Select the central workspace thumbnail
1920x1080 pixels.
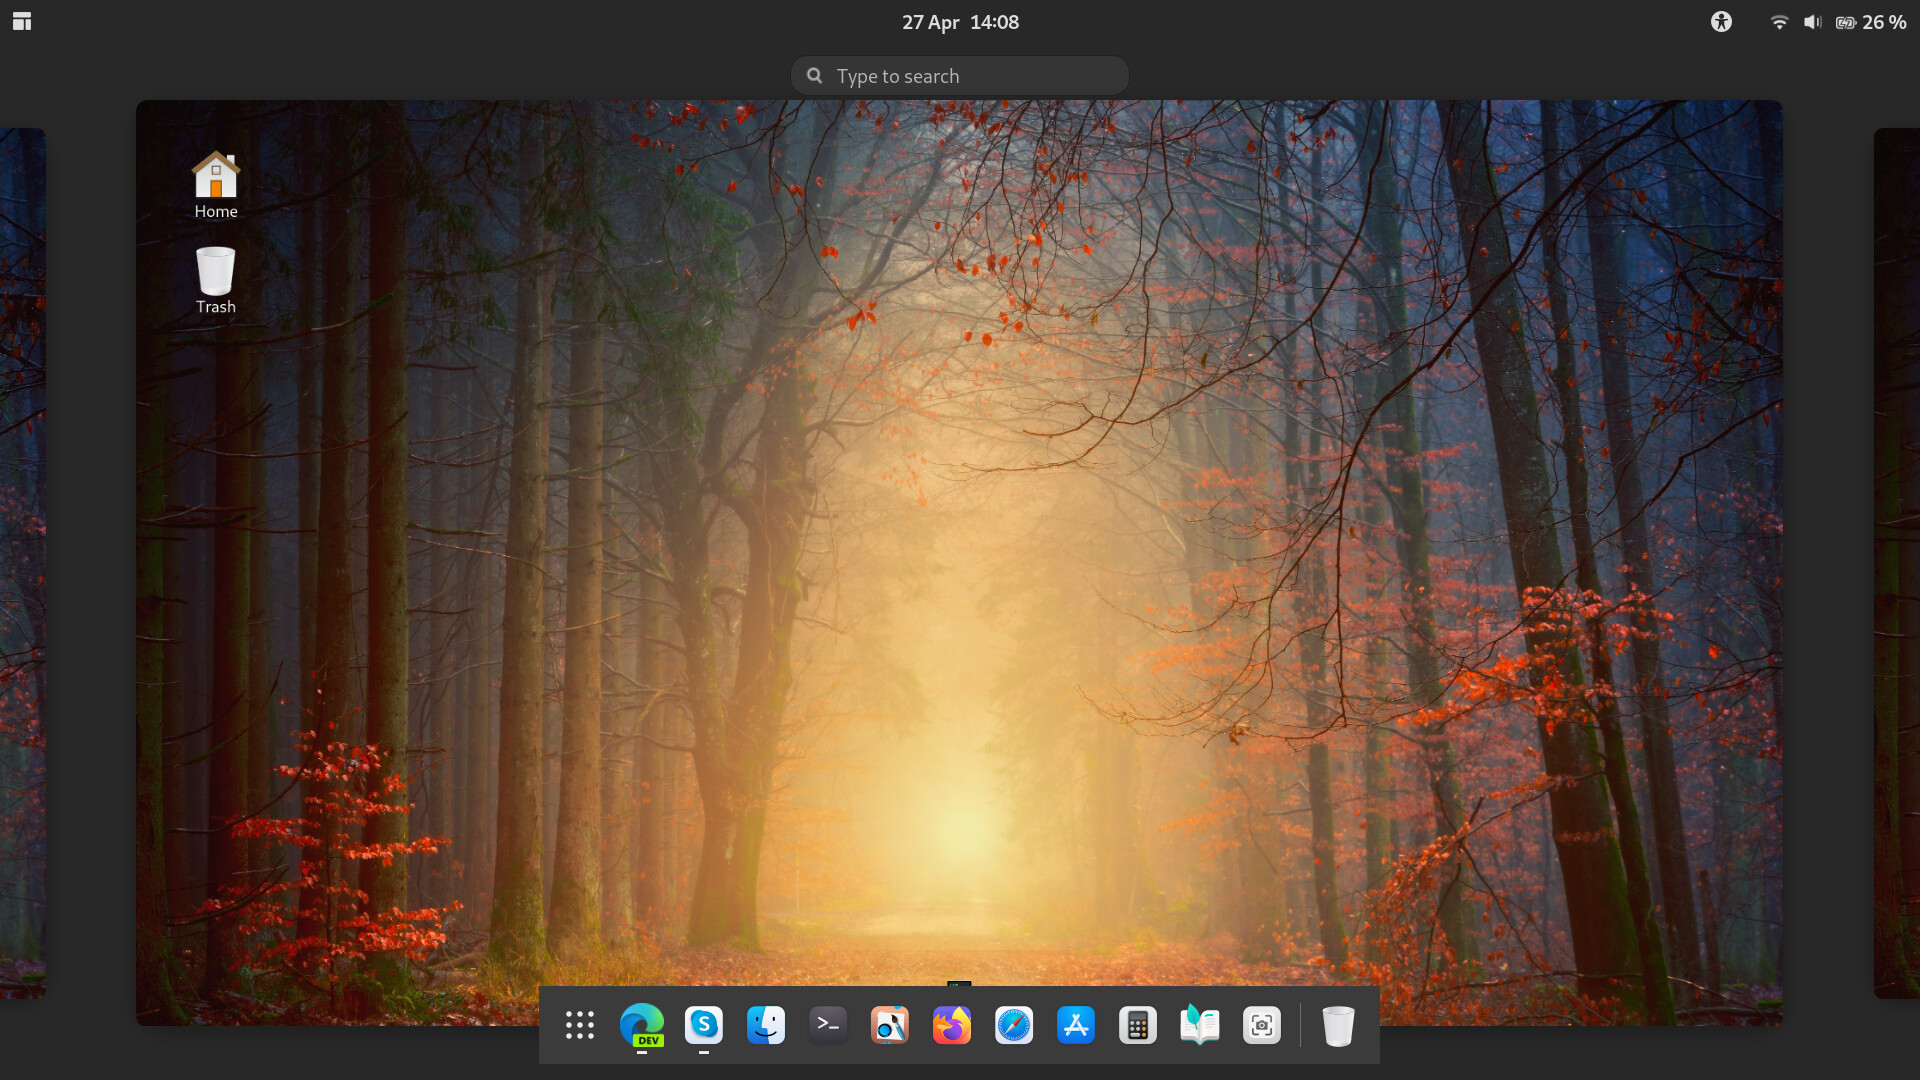point(959,562)
